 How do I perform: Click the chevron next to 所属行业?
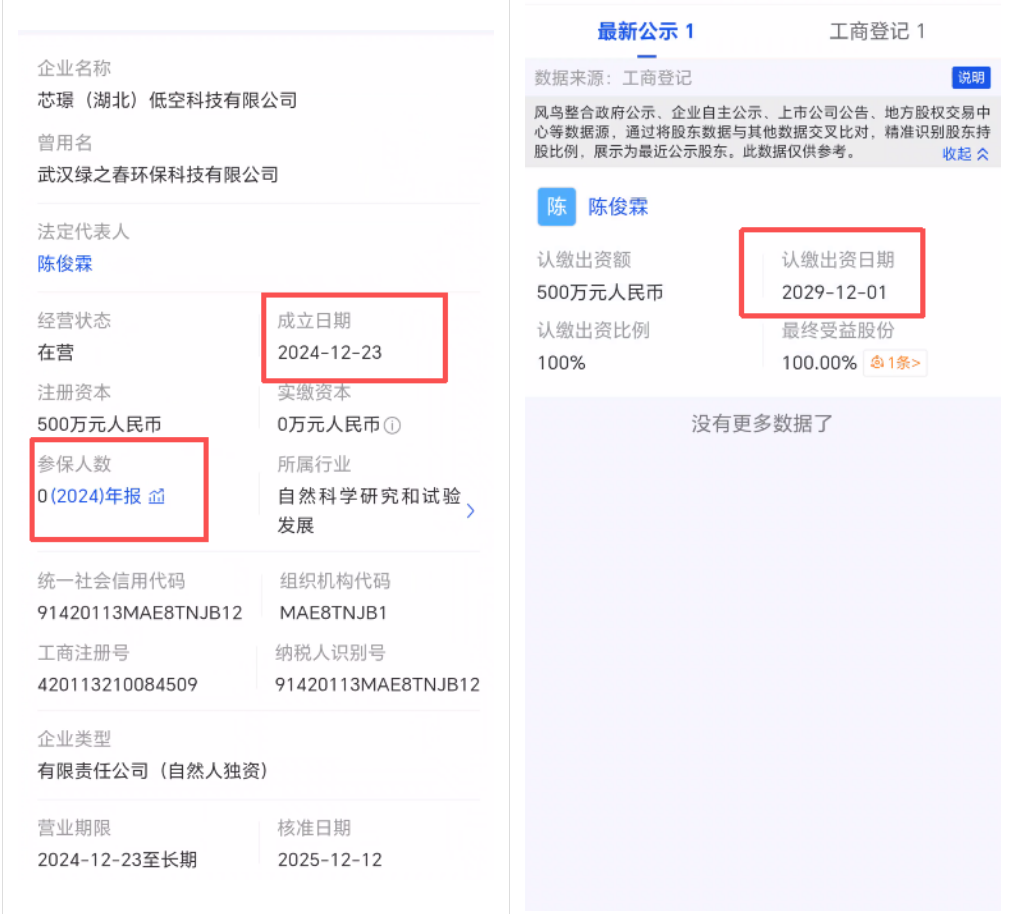pyautogui.click(x=470, y=510)
